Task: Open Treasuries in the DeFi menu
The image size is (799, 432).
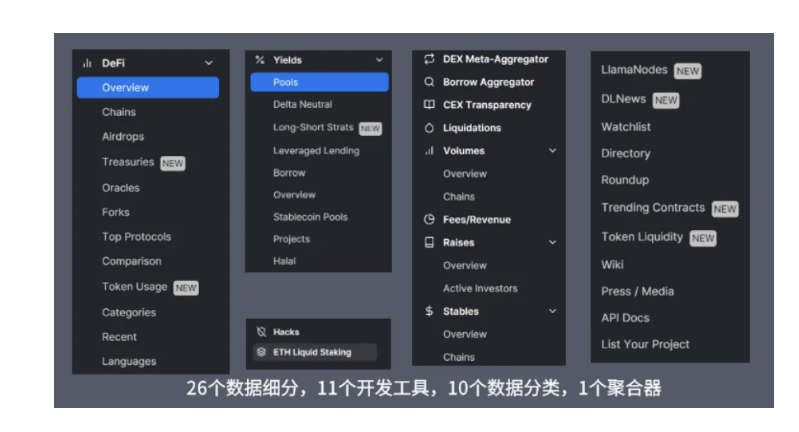Action: coord(128,162)
